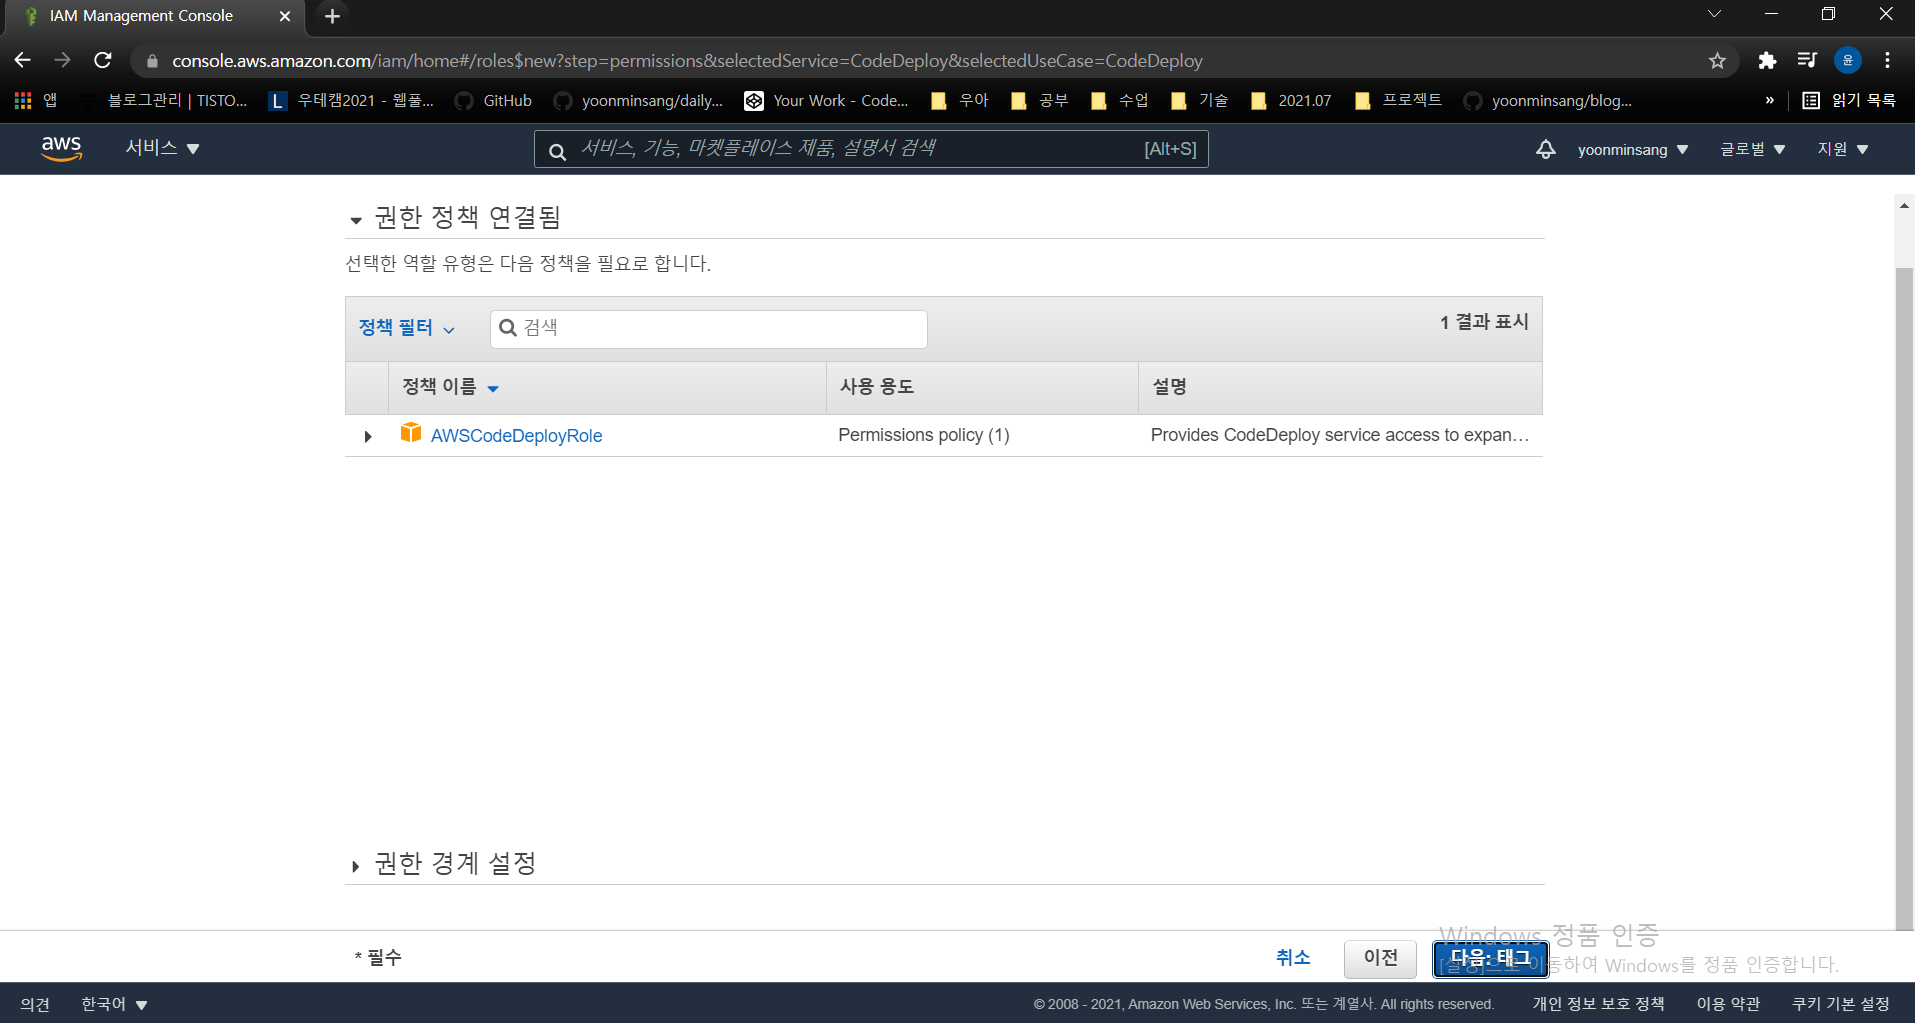Open the 프로젝트 bookmark folder

click(1398, 100)
